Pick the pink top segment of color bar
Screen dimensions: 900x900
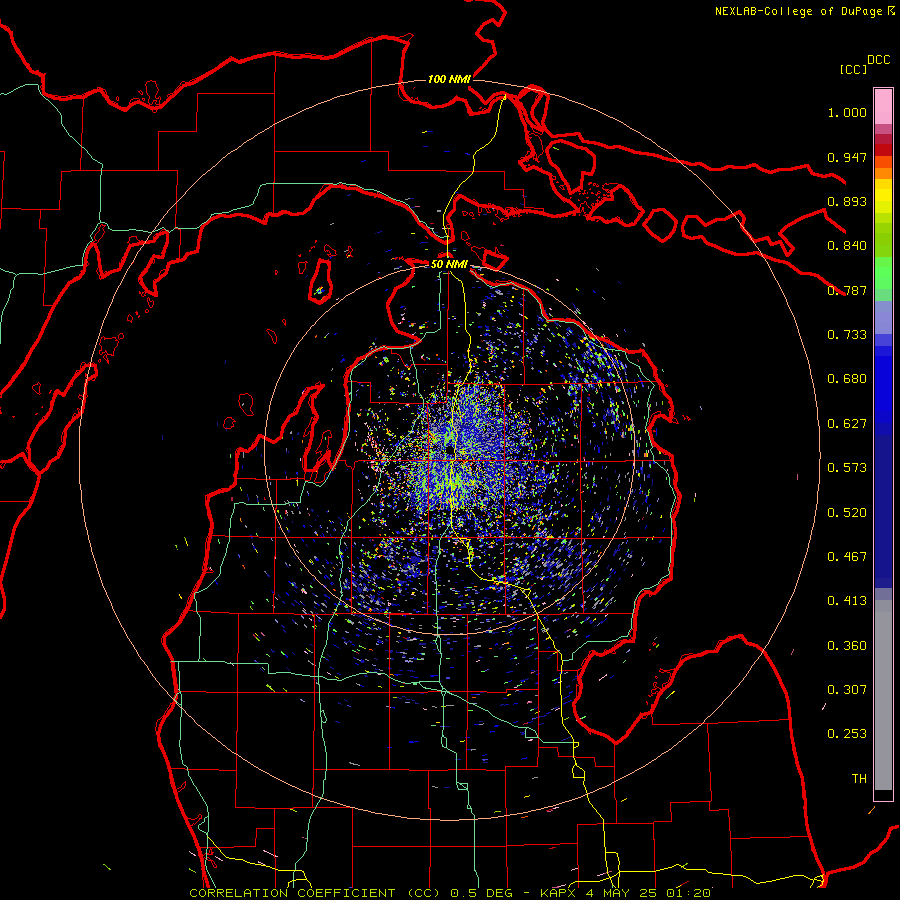pos(883,106)
